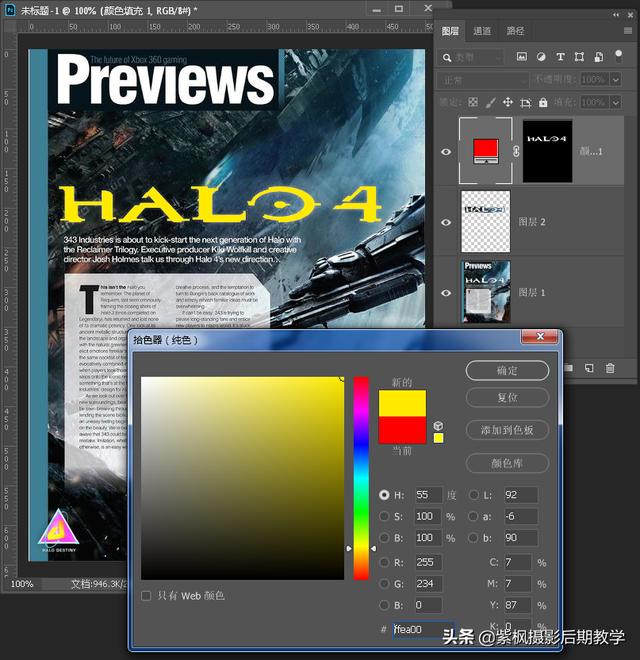This screenshot has width=640, height=660.
Task: Enable the 只有 Web 颜色 checkbox
Action: [x=146, y=596]
